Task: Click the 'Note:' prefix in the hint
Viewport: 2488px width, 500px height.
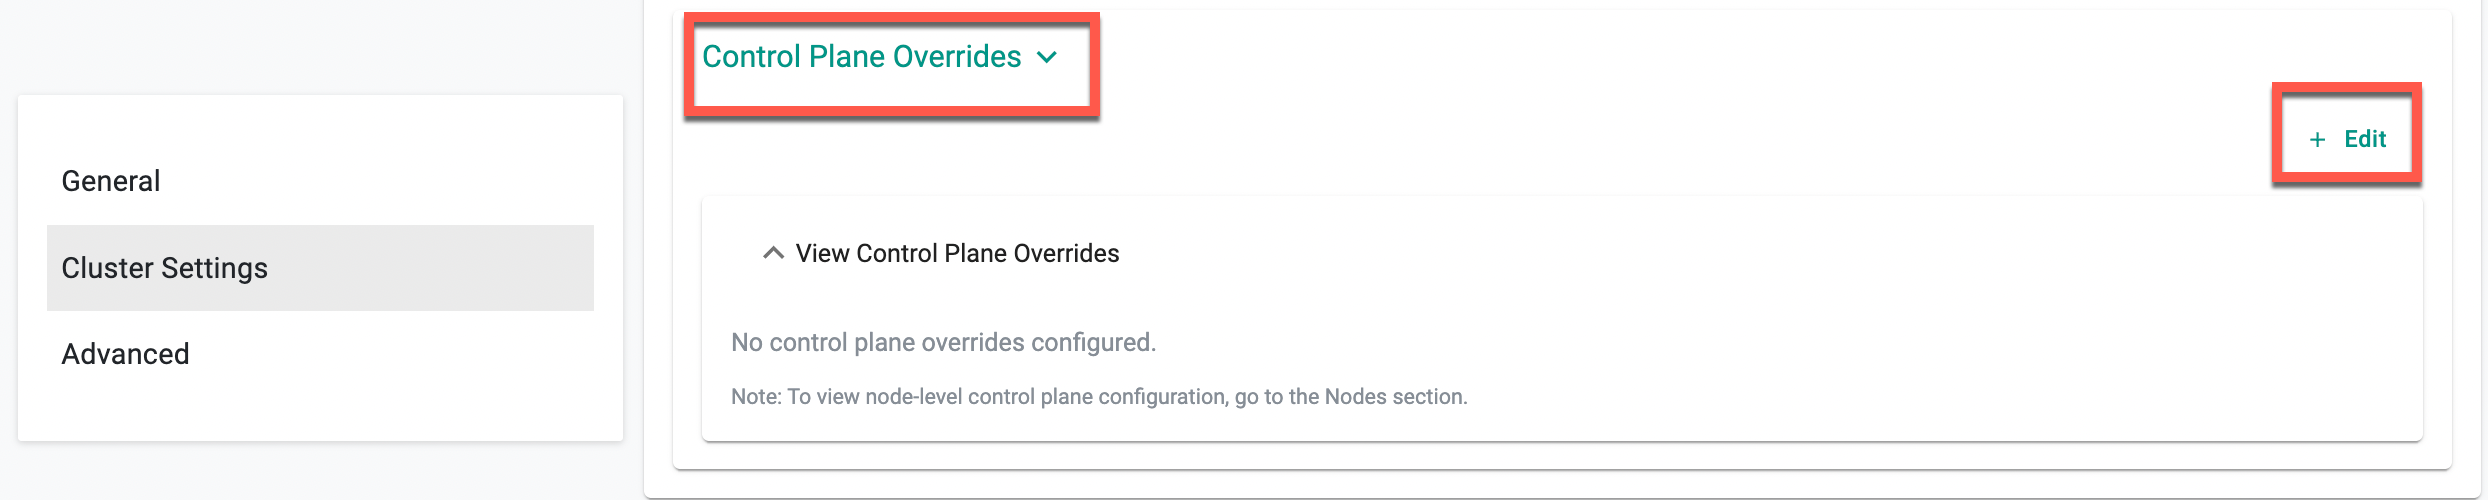Action: point(756,397)
